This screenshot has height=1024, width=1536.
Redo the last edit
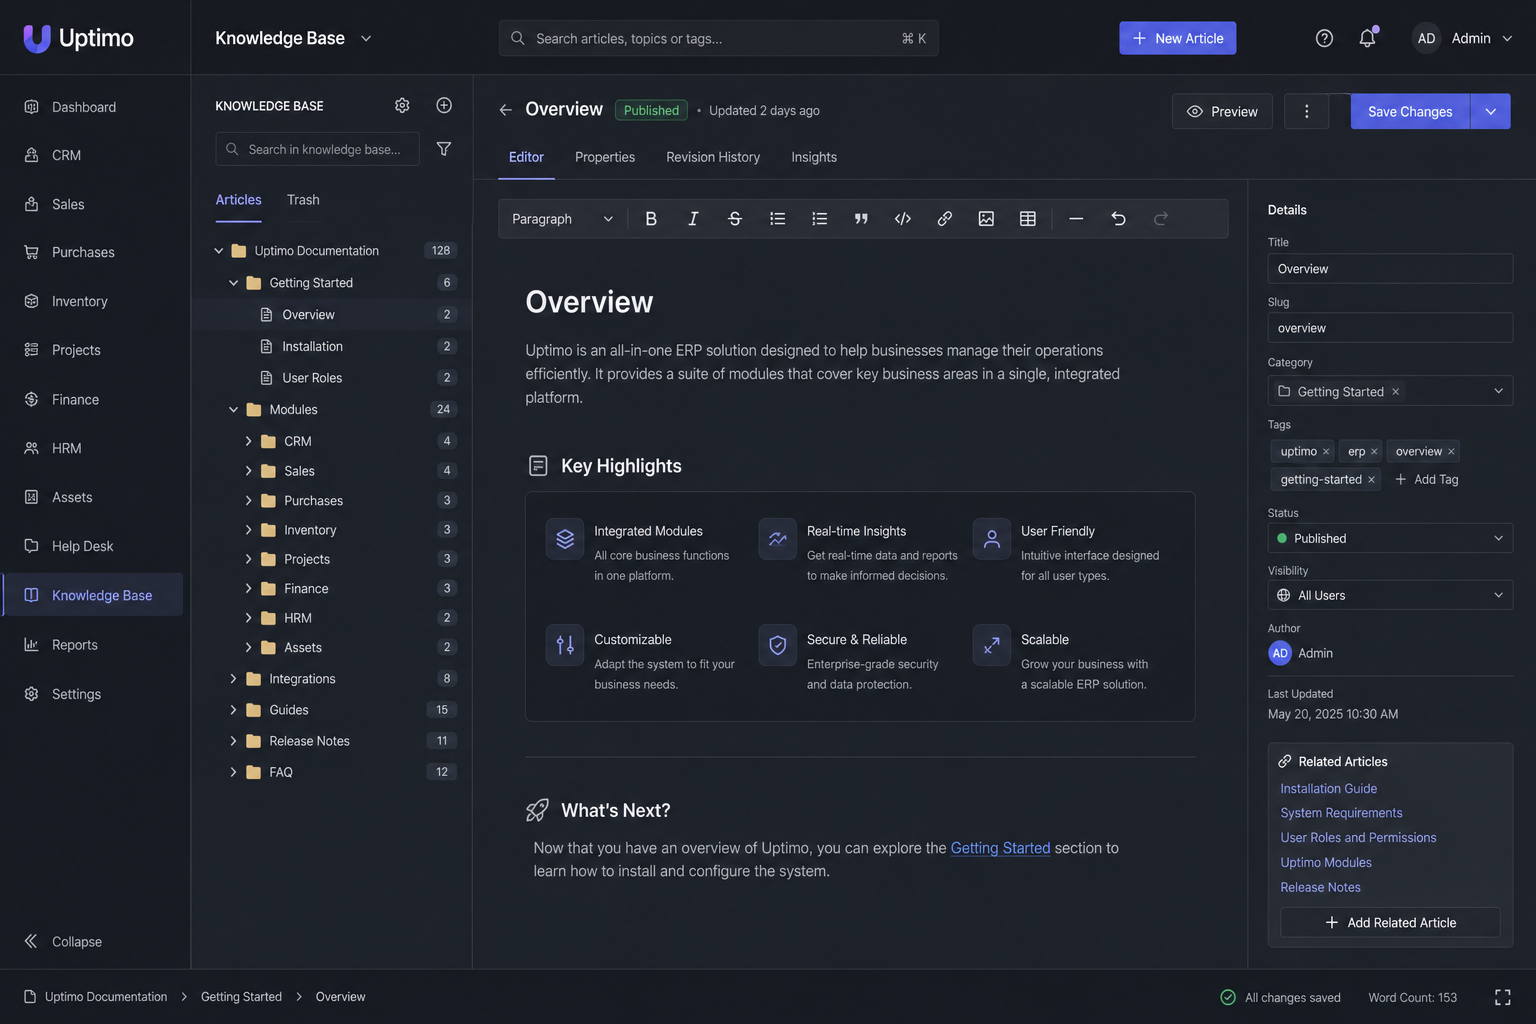[1160, 219]
